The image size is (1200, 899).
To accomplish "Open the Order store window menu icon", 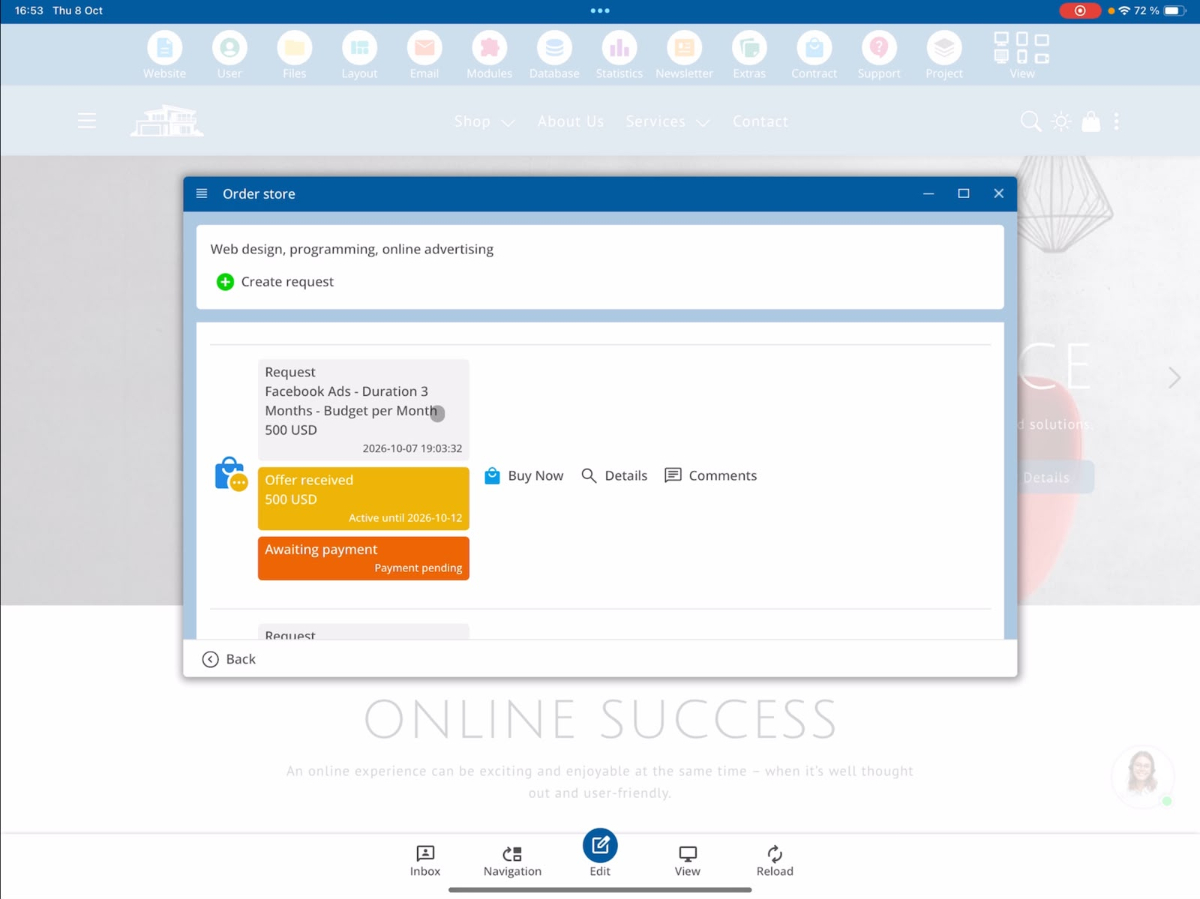I will (x=202, y=194).
